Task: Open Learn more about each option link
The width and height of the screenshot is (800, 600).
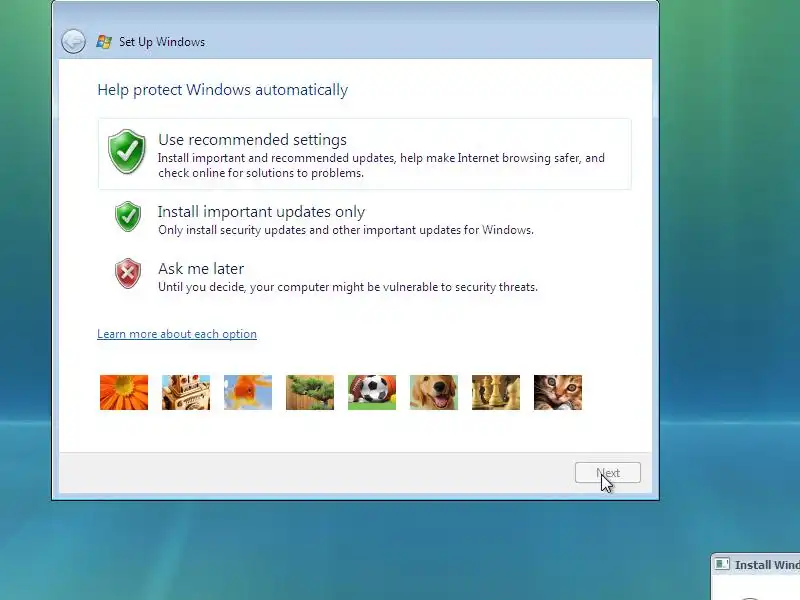Action: coord(177,334)
